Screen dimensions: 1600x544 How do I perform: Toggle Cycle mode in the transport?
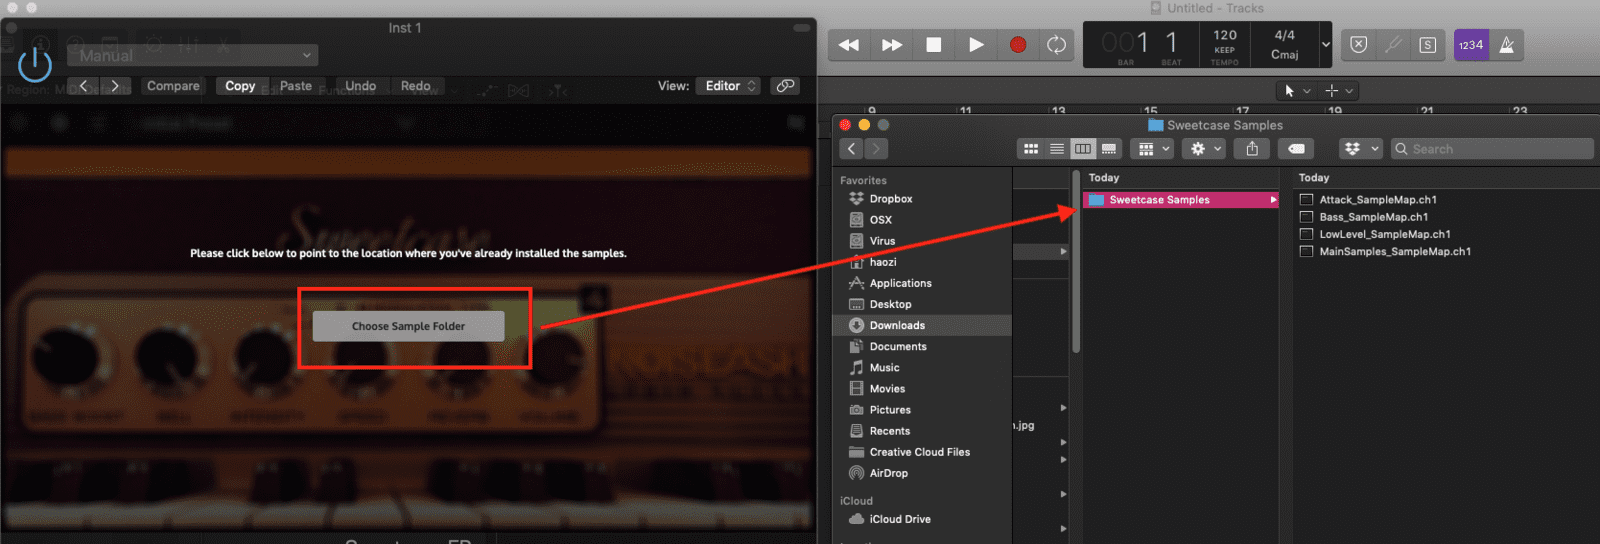click(x=1056, y=45)
